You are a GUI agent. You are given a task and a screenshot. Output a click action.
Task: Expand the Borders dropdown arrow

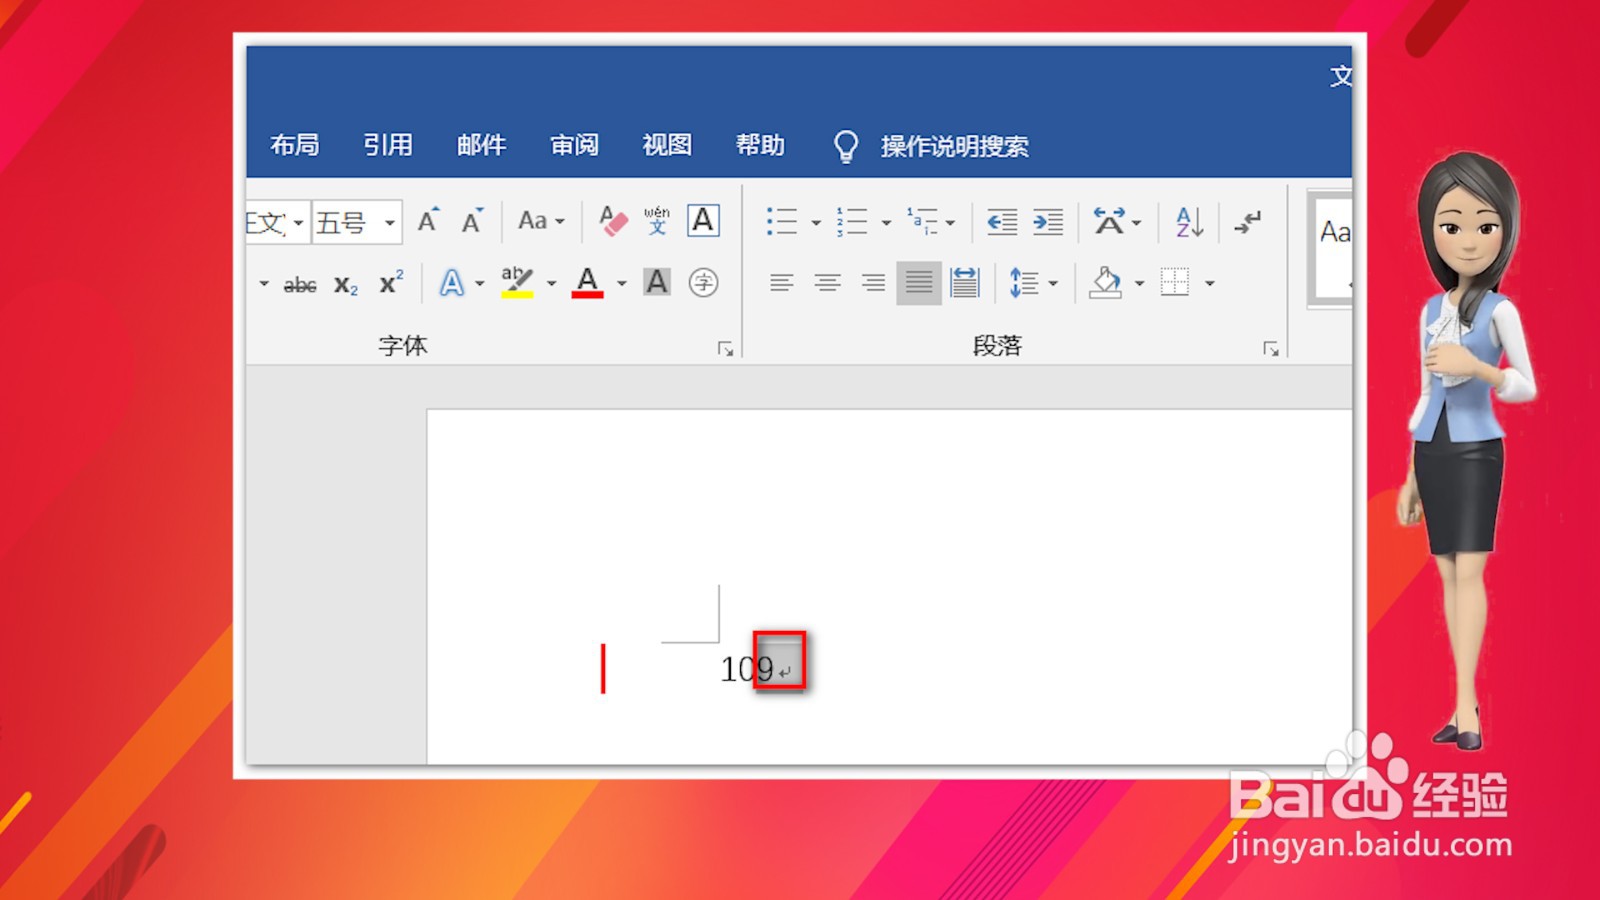click(x=1210, y=284)
